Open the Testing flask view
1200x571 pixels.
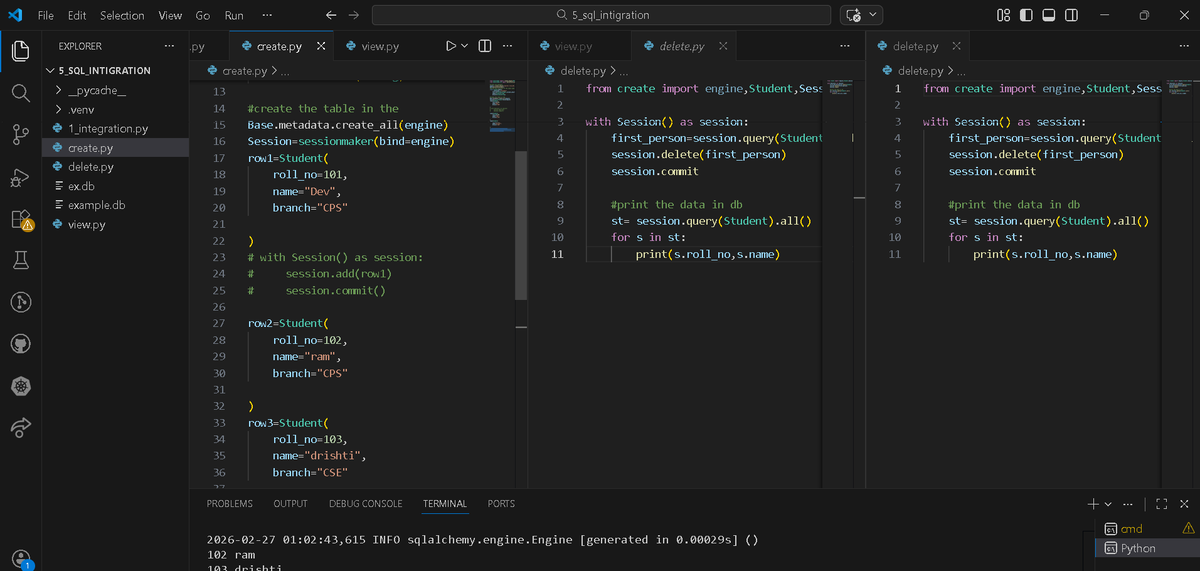pos(22,261)
